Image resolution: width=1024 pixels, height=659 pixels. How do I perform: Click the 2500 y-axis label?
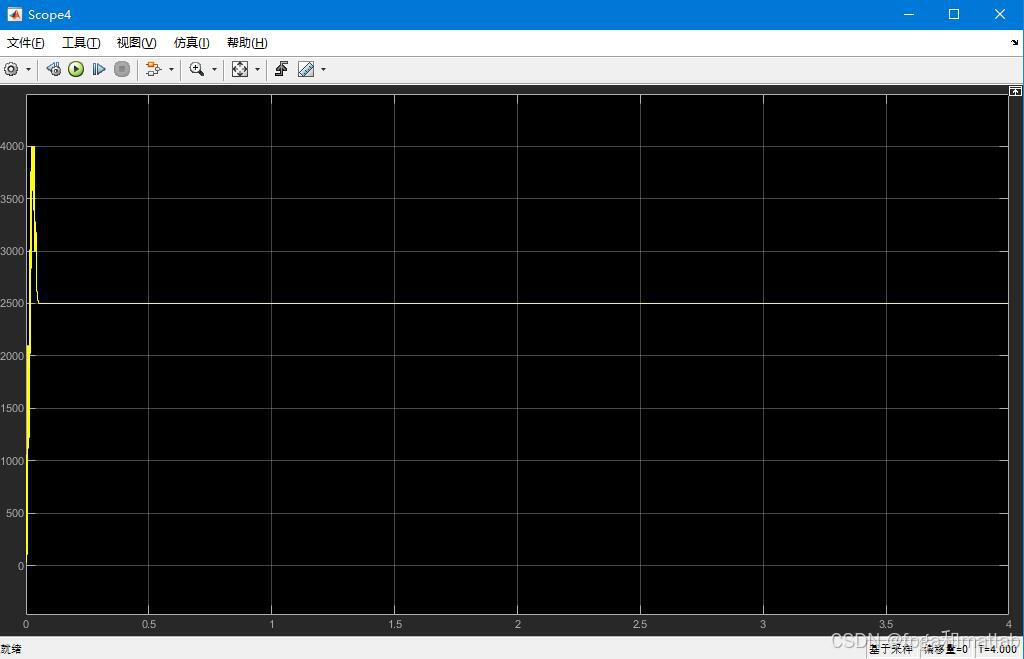click(12, 304)
